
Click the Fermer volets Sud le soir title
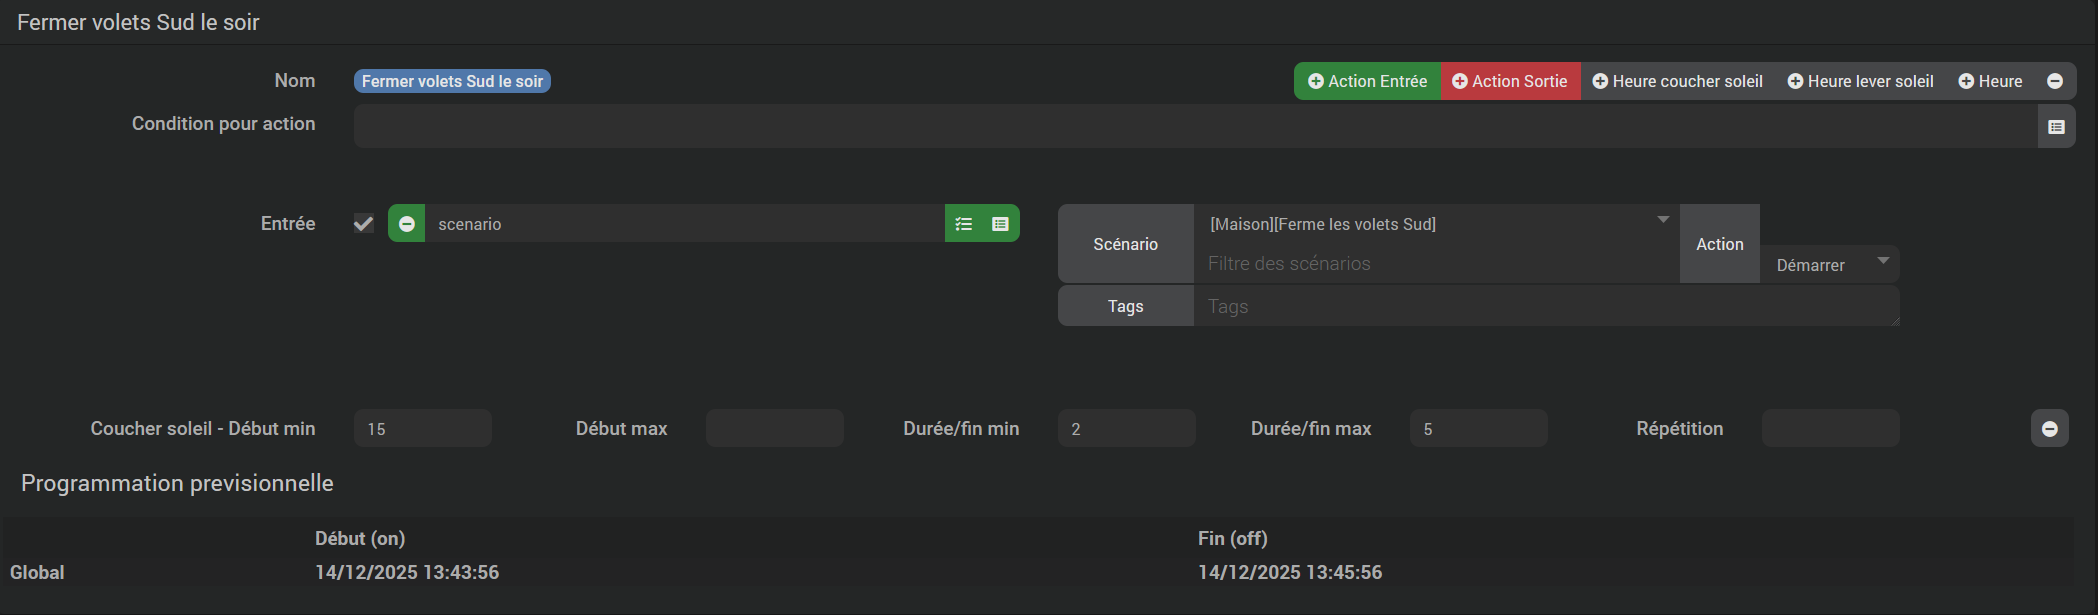138,22
